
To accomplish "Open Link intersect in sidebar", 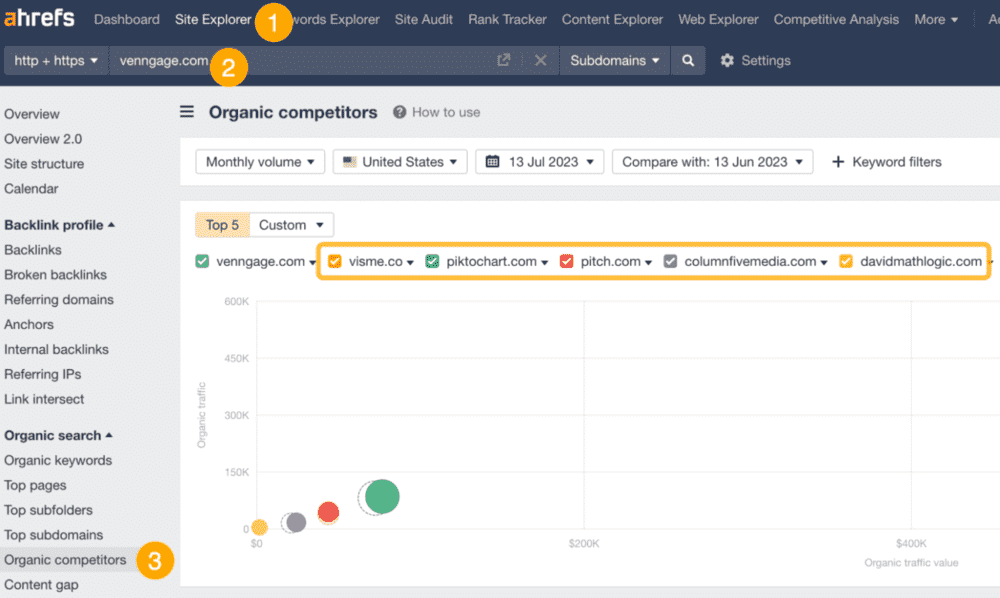I will tap(44, 399).
